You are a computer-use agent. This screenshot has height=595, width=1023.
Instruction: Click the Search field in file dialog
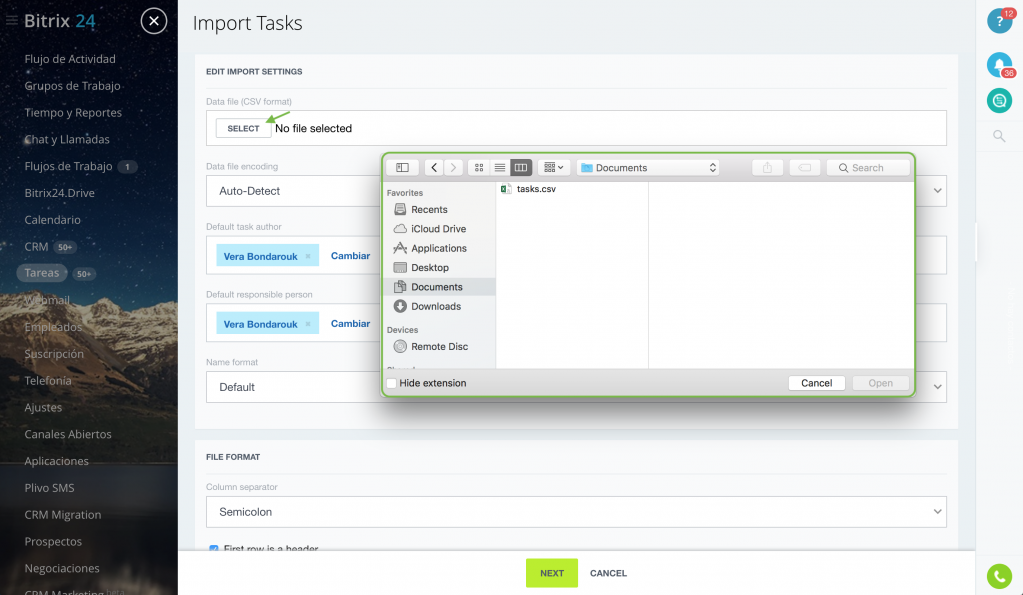[868, 168]
